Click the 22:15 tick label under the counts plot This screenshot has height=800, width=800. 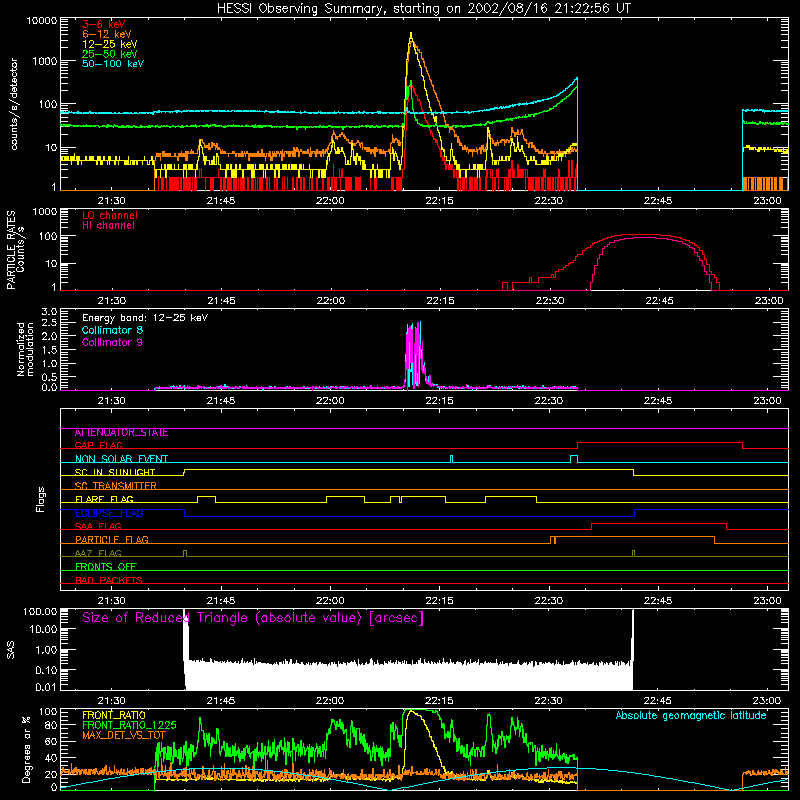439,201
